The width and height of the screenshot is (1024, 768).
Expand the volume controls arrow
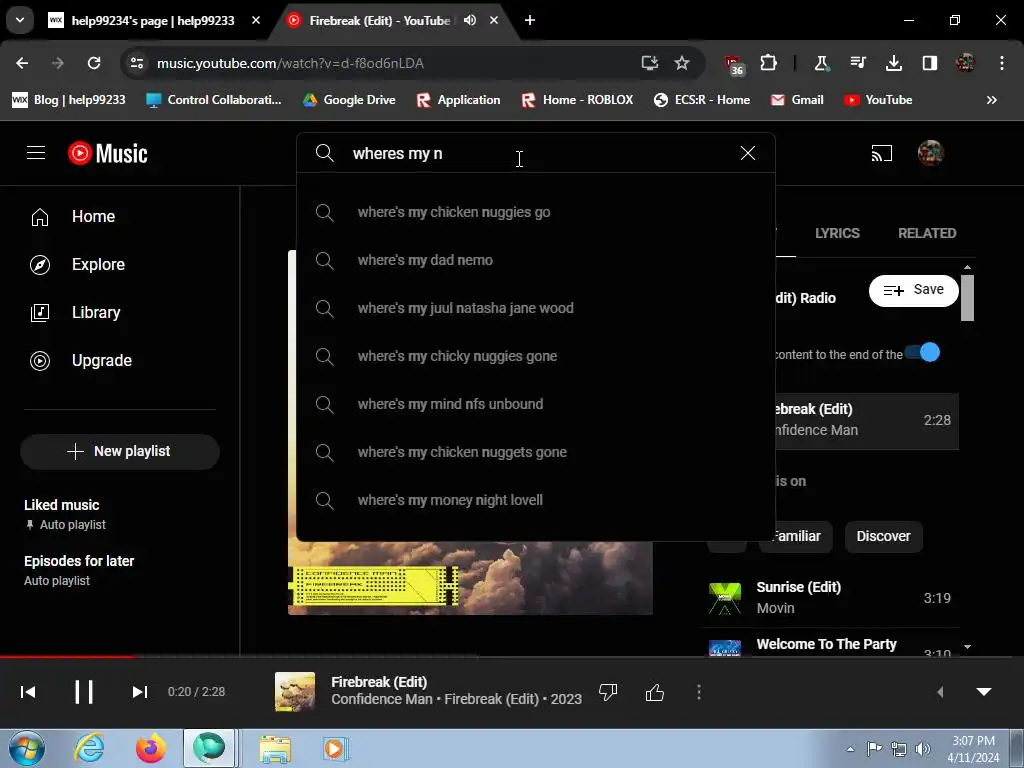click(940, 692)
